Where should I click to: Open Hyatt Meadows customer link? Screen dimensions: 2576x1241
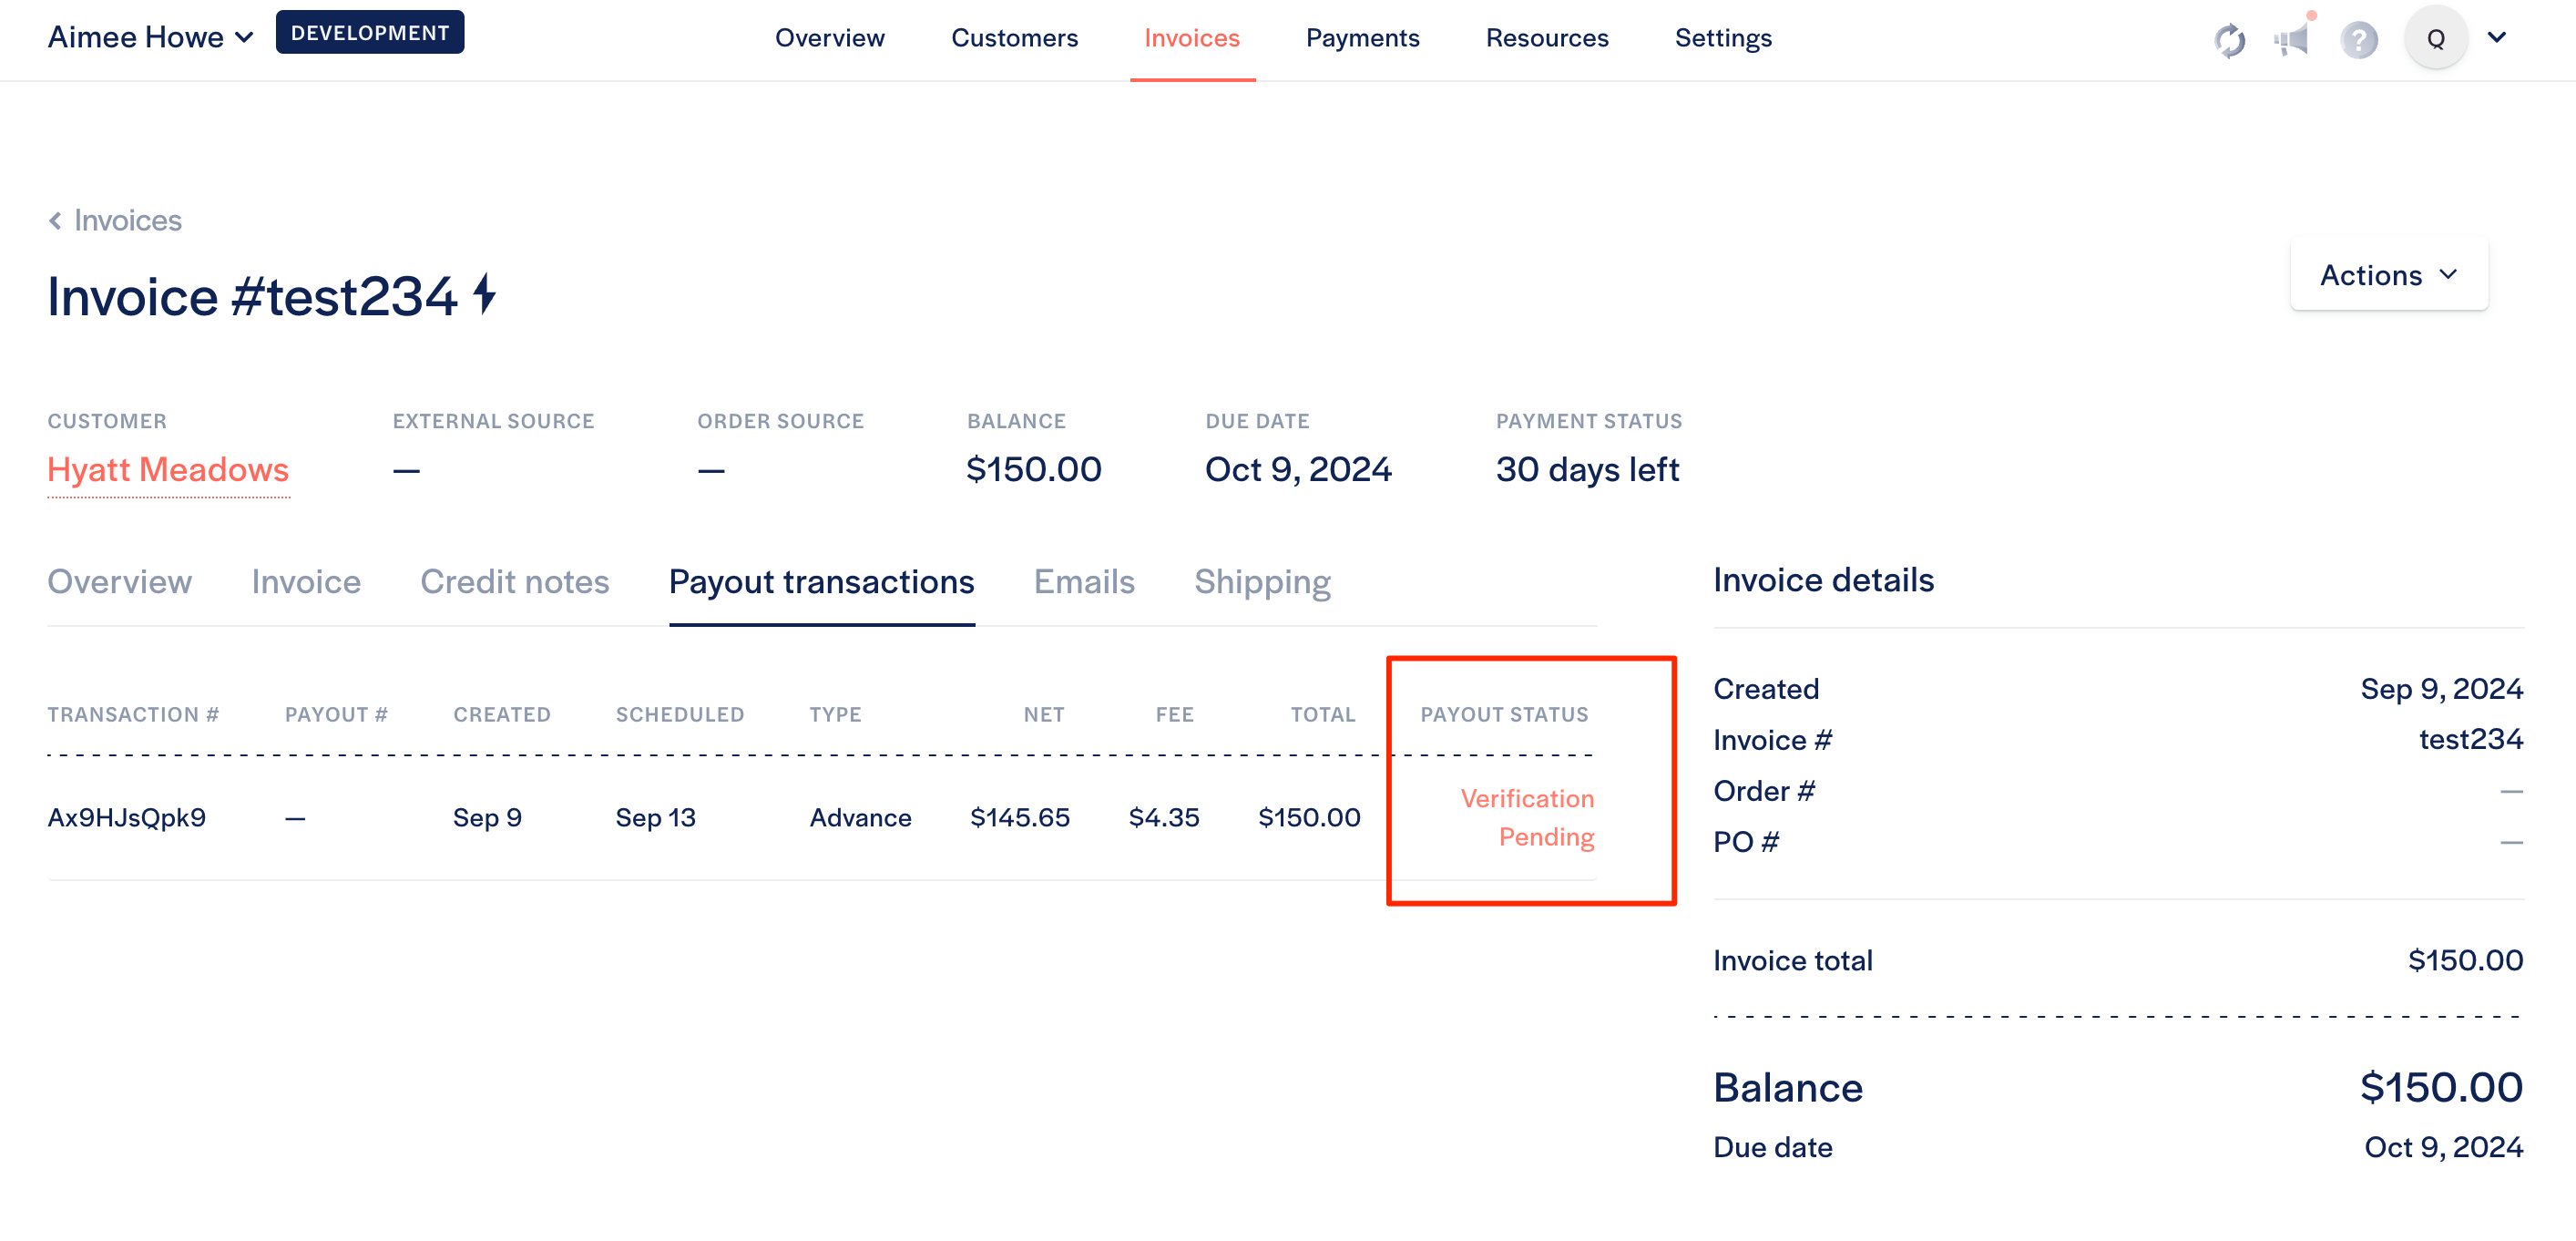coord(168,469)
